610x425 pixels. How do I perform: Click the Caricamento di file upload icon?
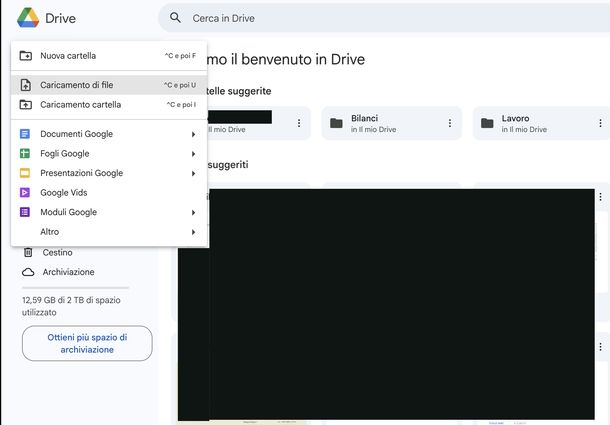[x=26, y=85]
